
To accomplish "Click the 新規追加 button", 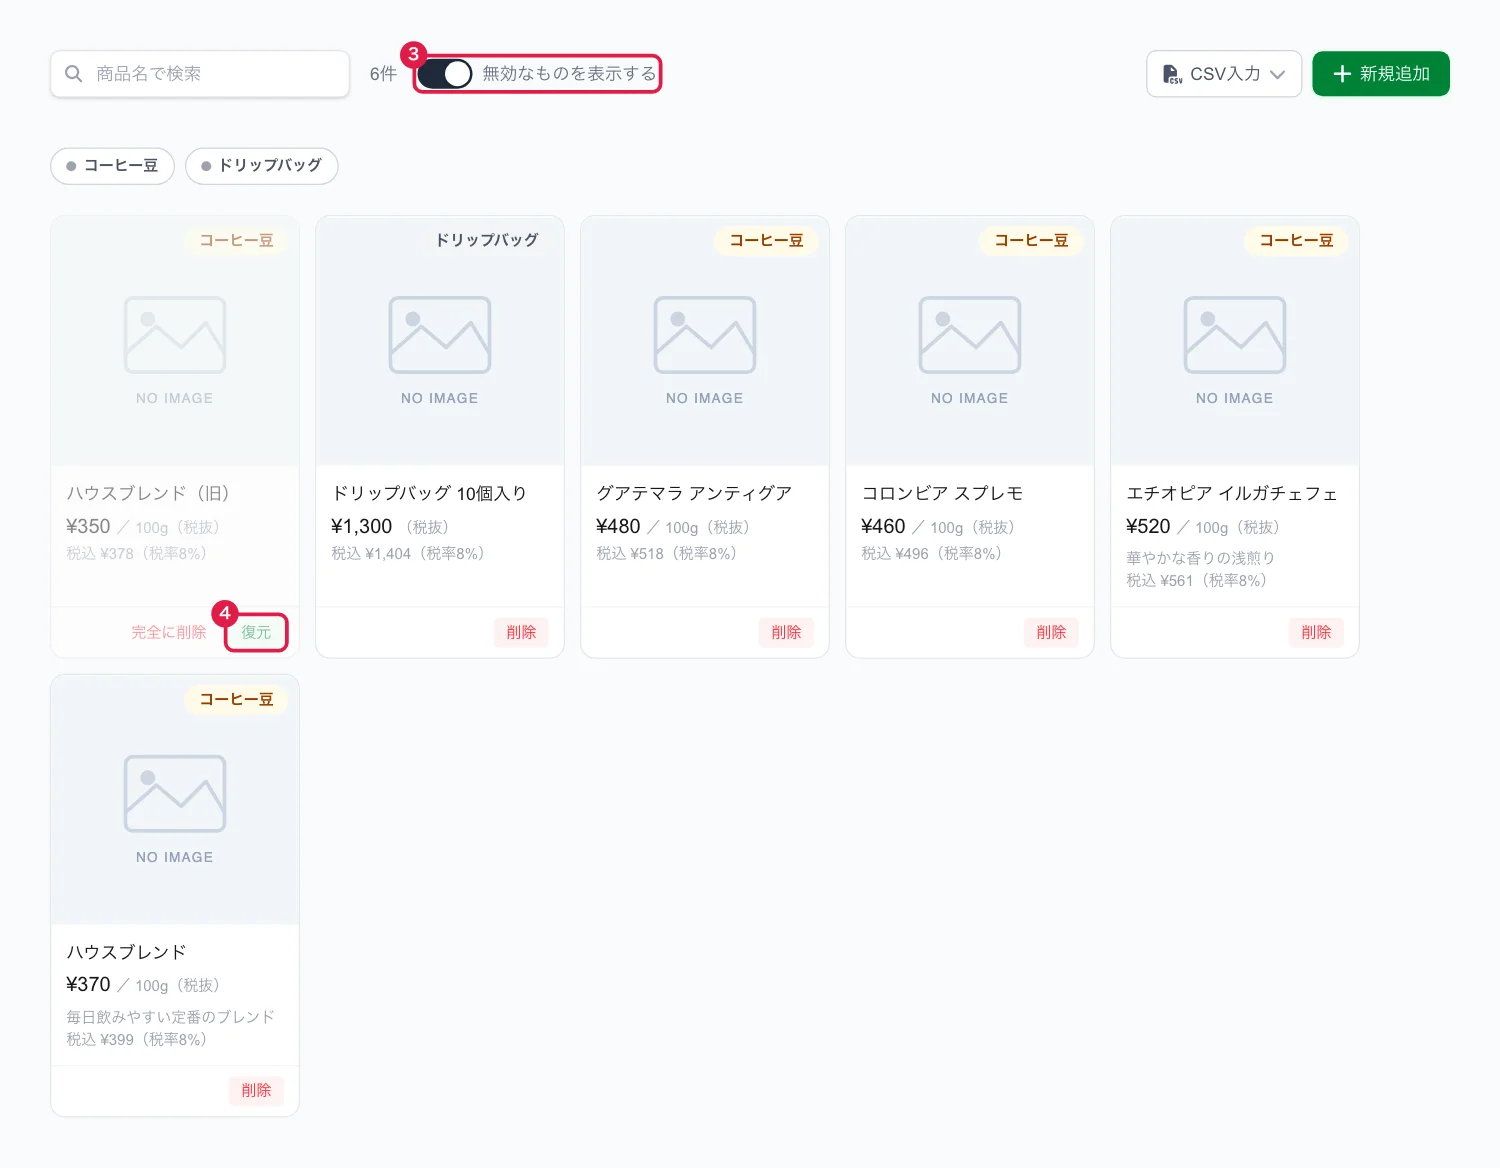I will click(1381, 74).
